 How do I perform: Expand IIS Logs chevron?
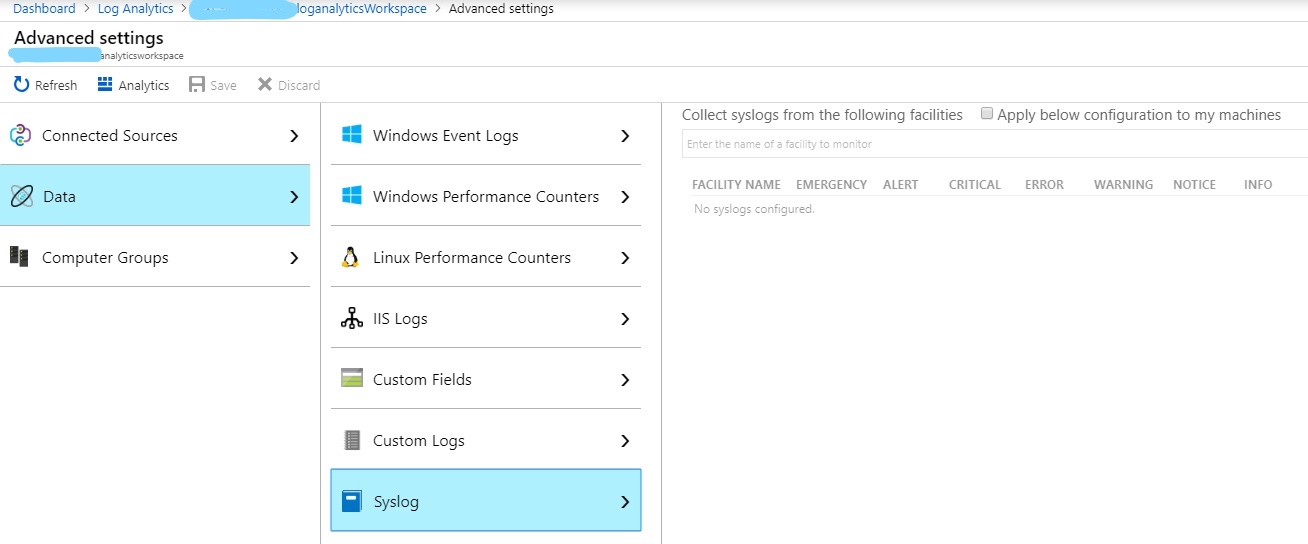pyautogui.click(x=625, y=319)
